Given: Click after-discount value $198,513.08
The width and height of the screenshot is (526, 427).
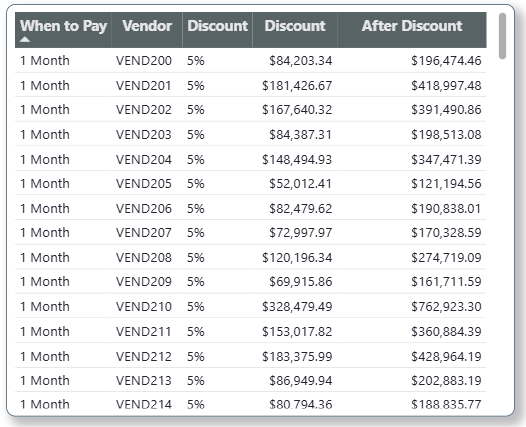Looking at the screenshot, I should (x=446, y=135).
